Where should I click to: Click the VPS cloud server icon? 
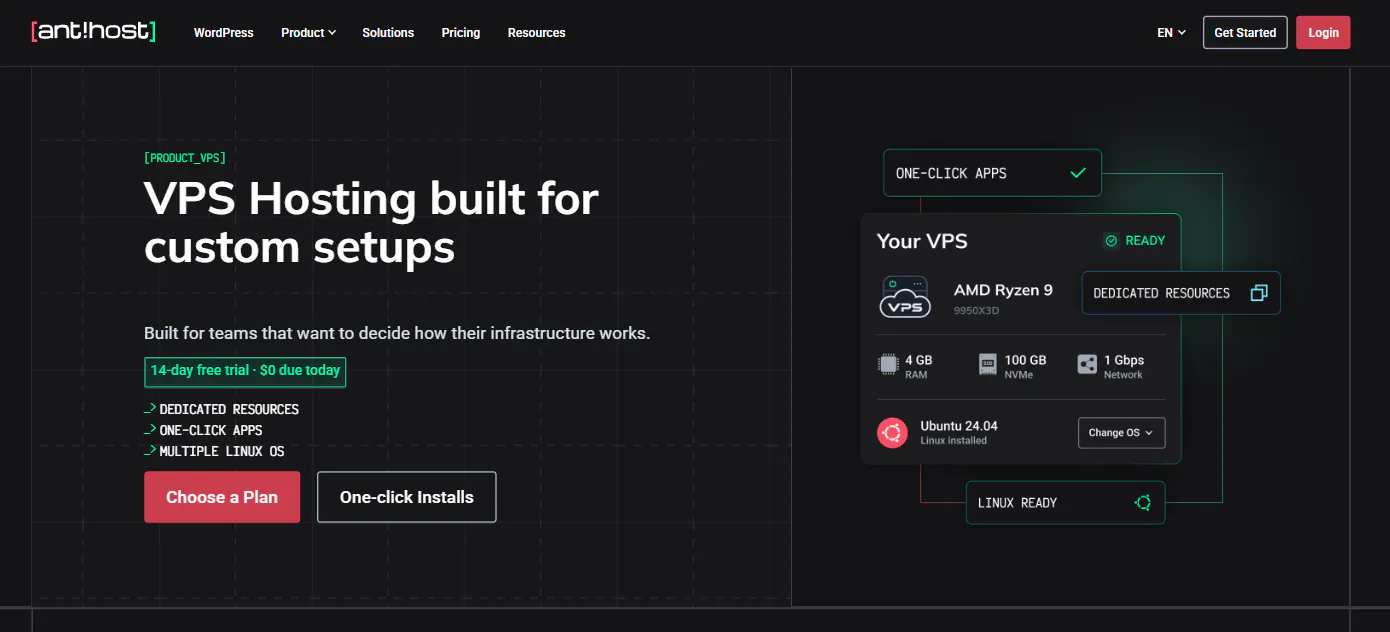point(904,298)
